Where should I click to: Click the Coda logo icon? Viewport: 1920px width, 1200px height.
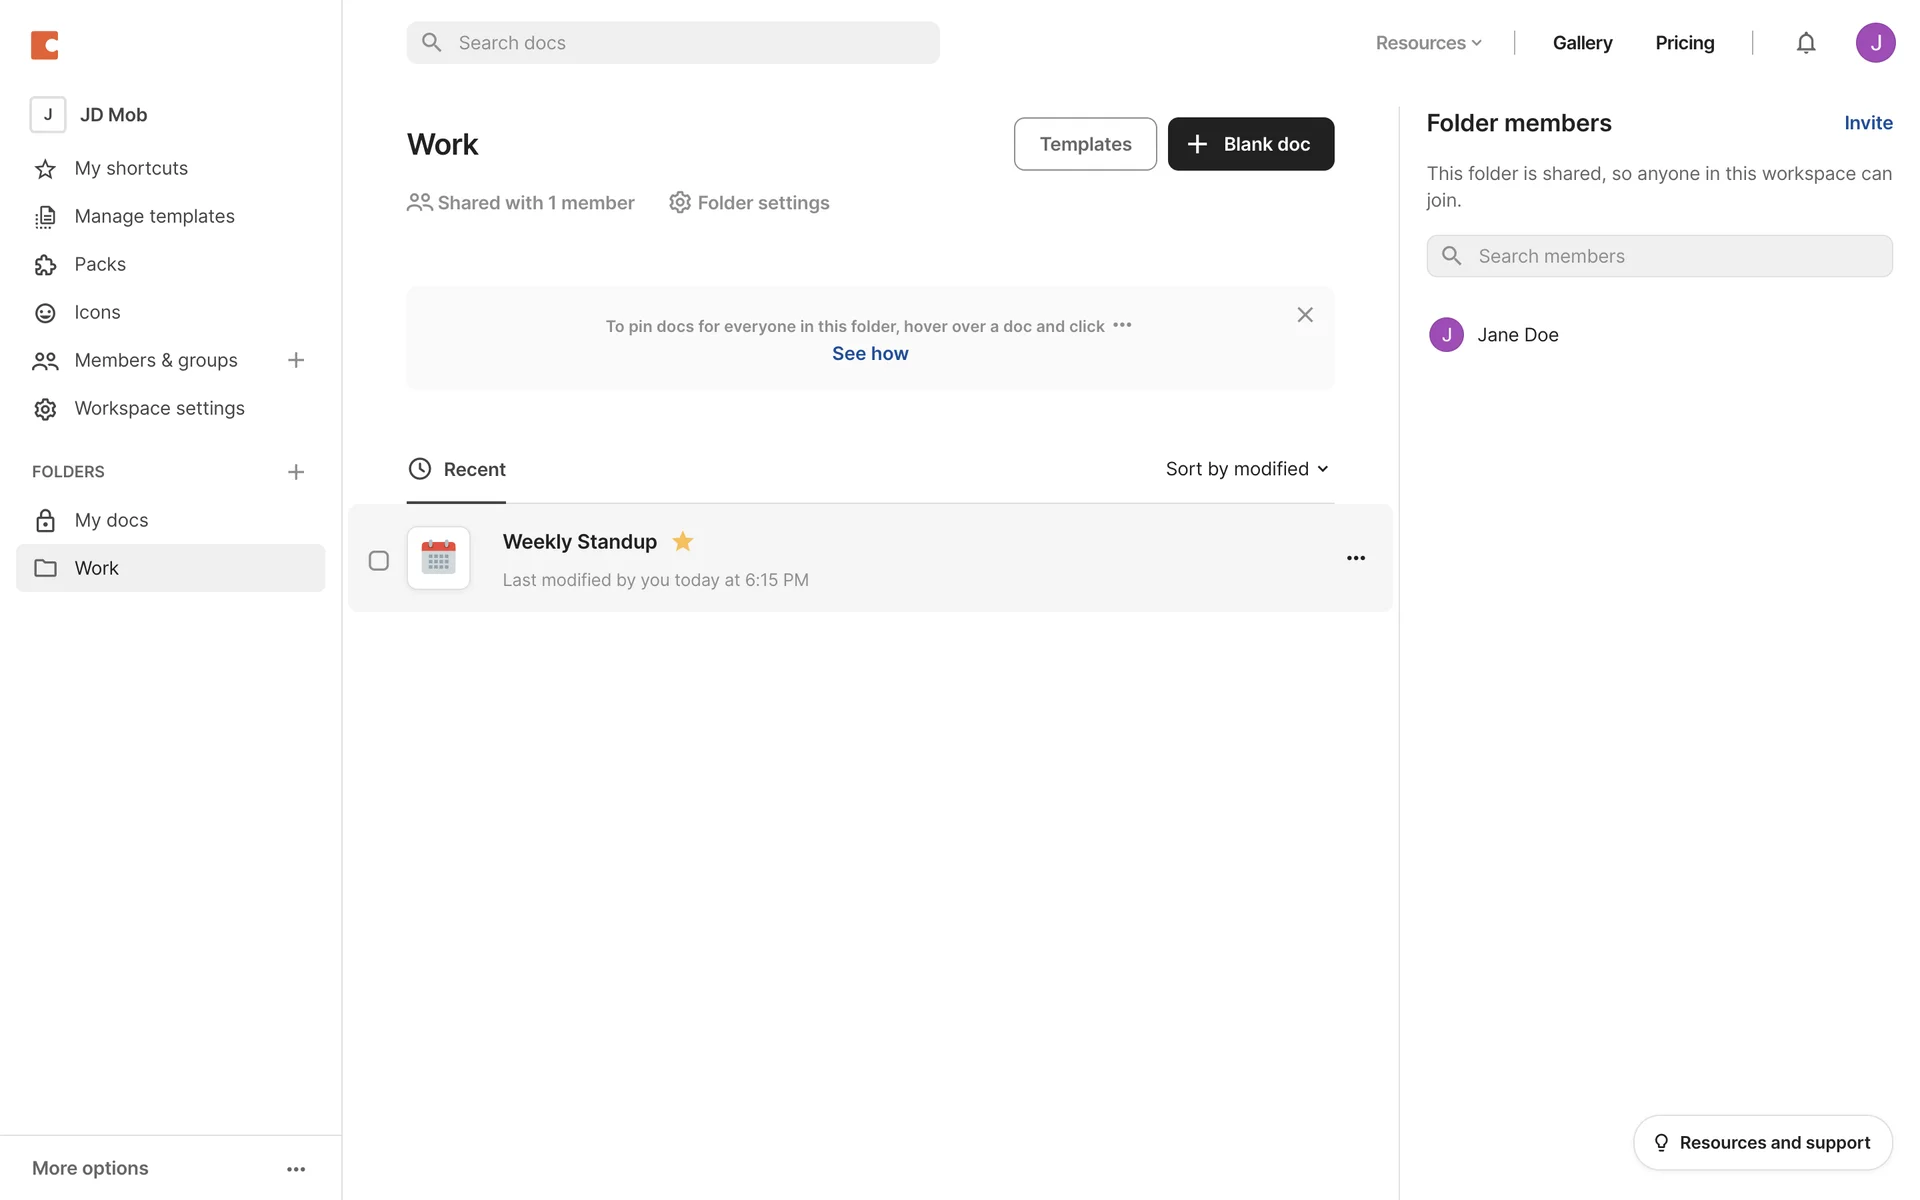pyautogui.click(x=45, y=45)
